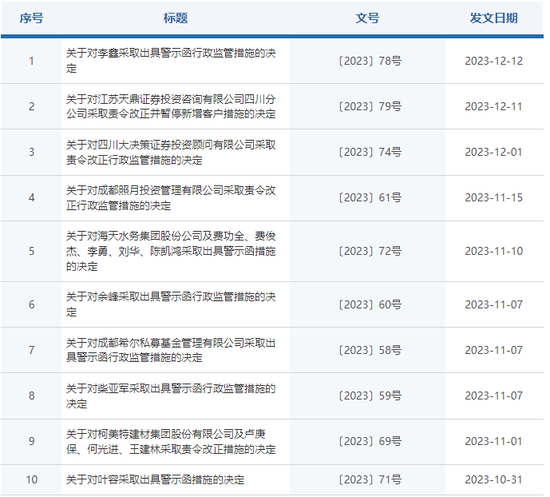Open the decision about 叶容 warning letter
Screen dimensions: 550x497
pos(155,479)
